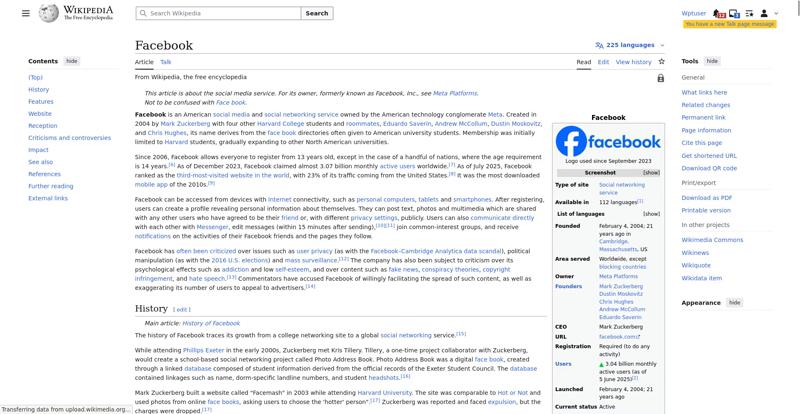Hide the Tools panel
Image resolution: width=800 pixels, height=414 pixels.
[712, 61]
